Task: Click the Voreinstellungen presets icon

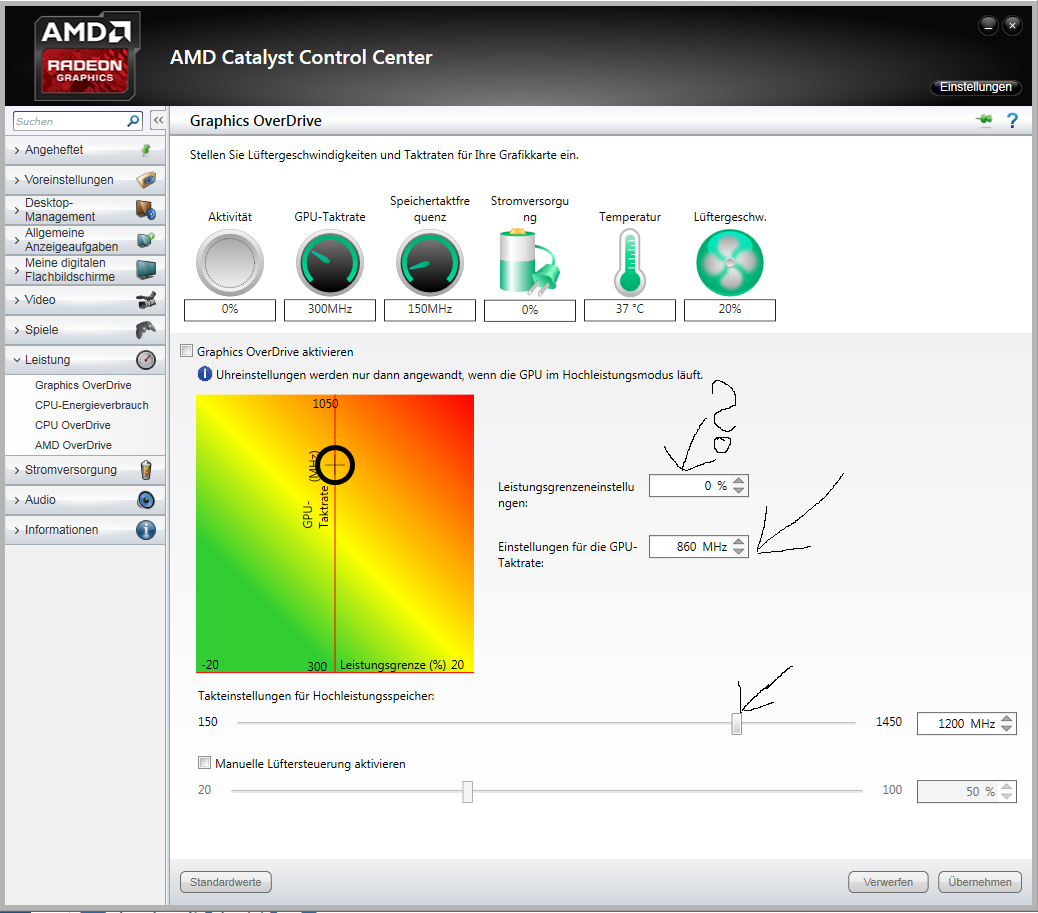Action: tap(146, 179)
